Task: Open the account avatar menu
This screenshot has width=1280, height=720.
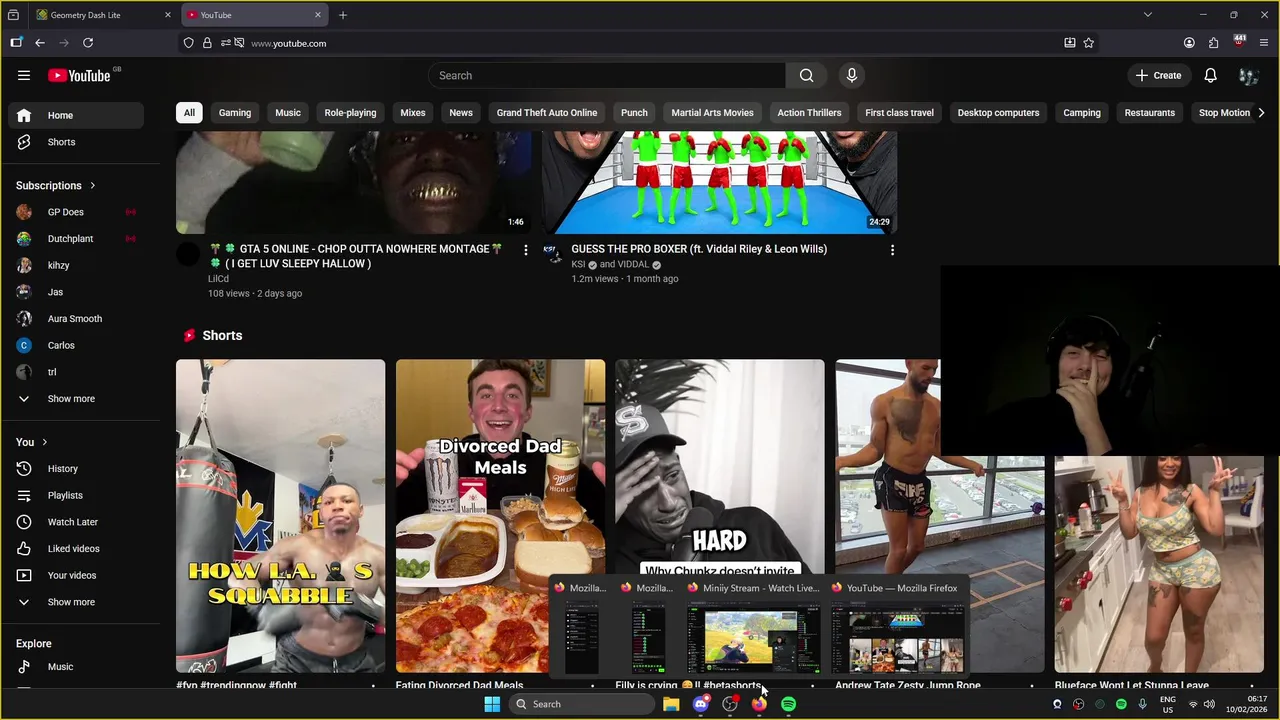Action: 1248,75
